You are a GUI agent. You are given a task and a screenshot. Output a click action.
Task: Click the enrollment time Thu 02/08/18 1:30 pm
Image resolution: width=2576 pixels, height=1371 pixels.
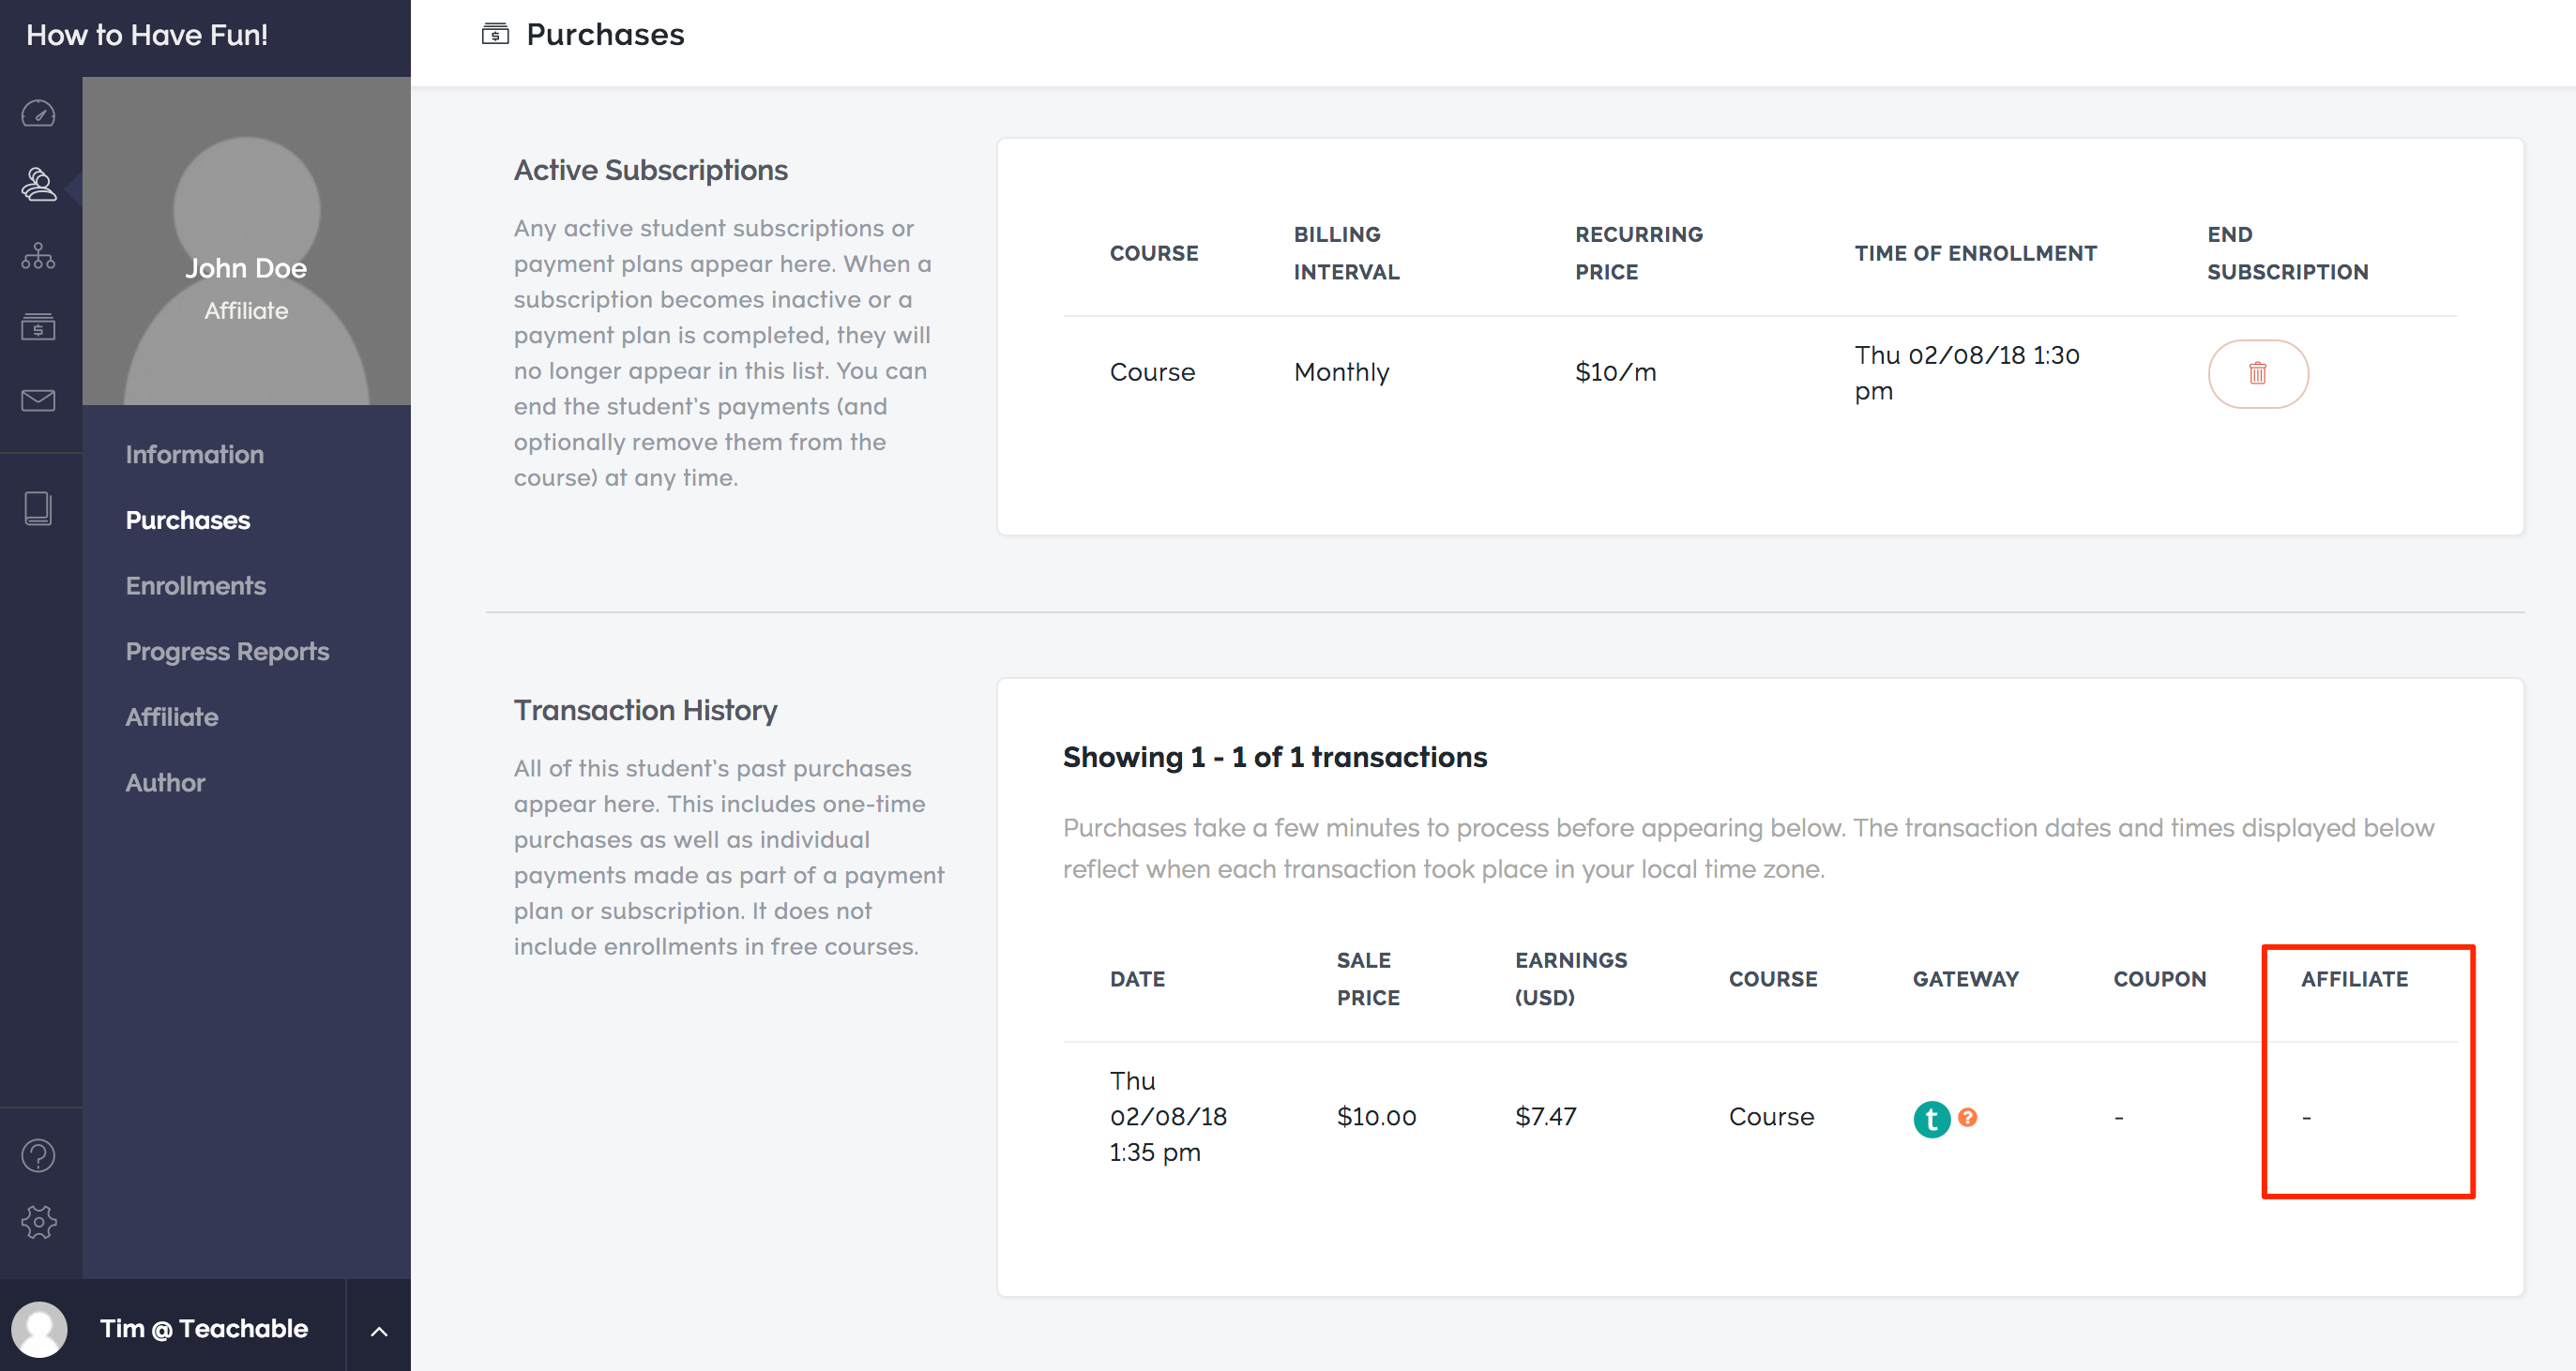(x=1966, y=372)
